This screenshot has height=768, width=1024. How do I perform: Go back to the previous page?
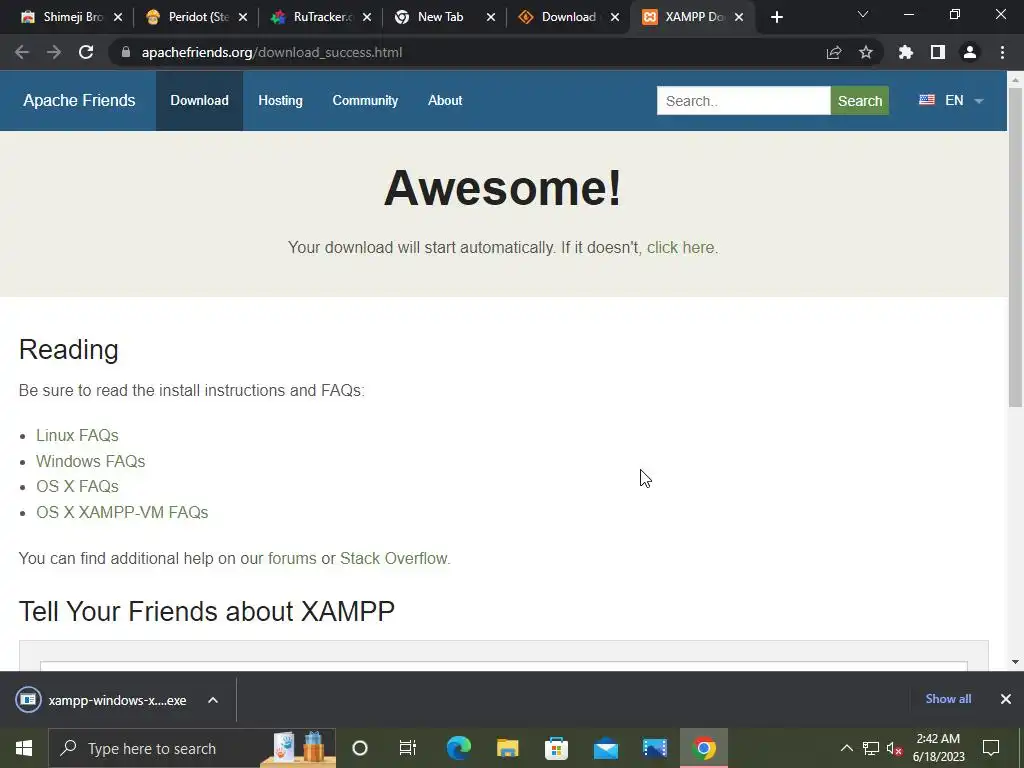22,52
